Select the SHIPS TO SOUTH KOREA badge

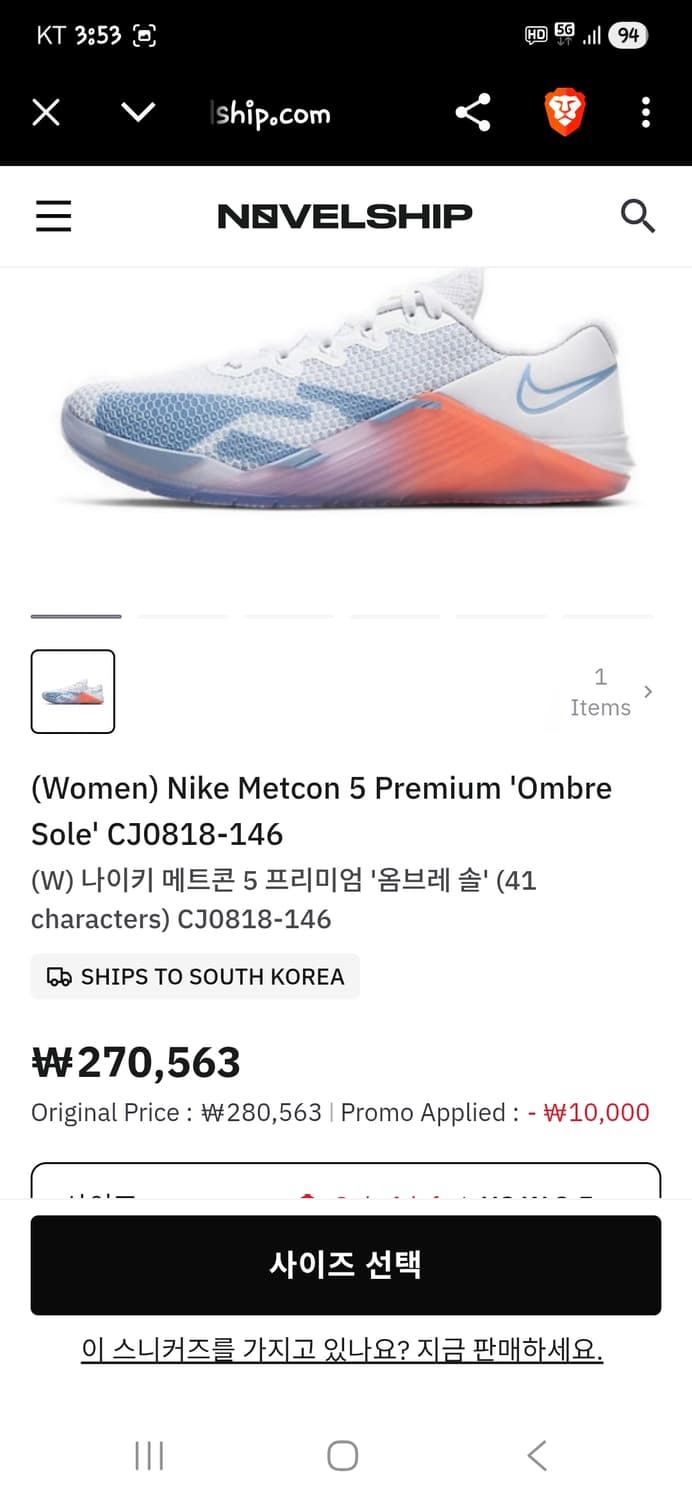195,976
